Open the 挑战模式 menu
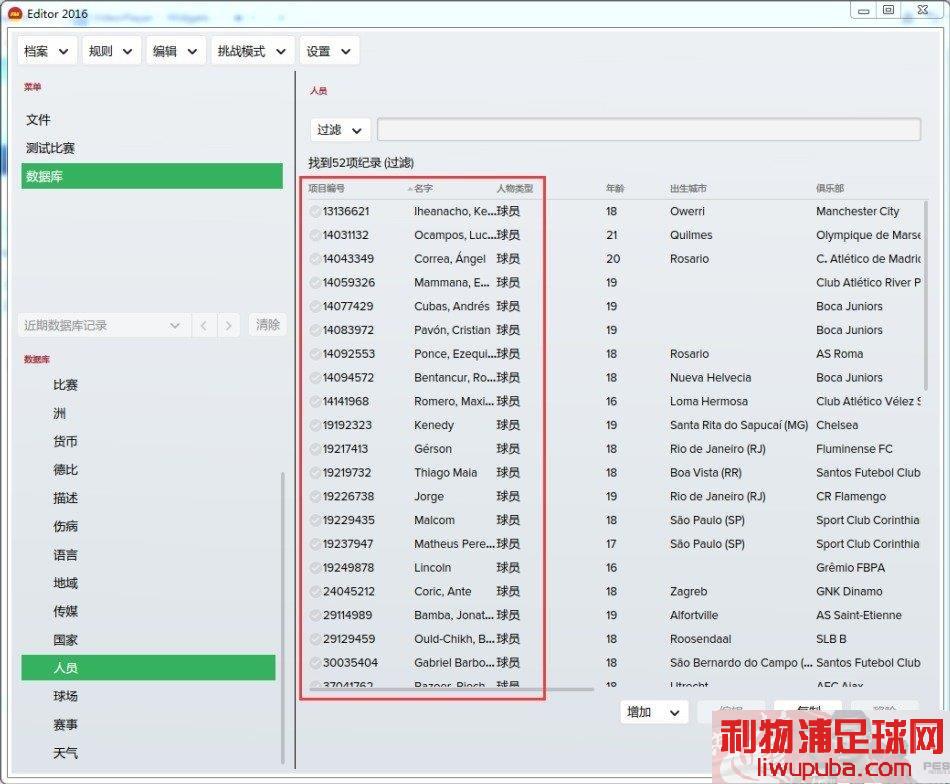The height and width of the screenshot is (784, 950). pyautogui.click(x=253, y=51)
